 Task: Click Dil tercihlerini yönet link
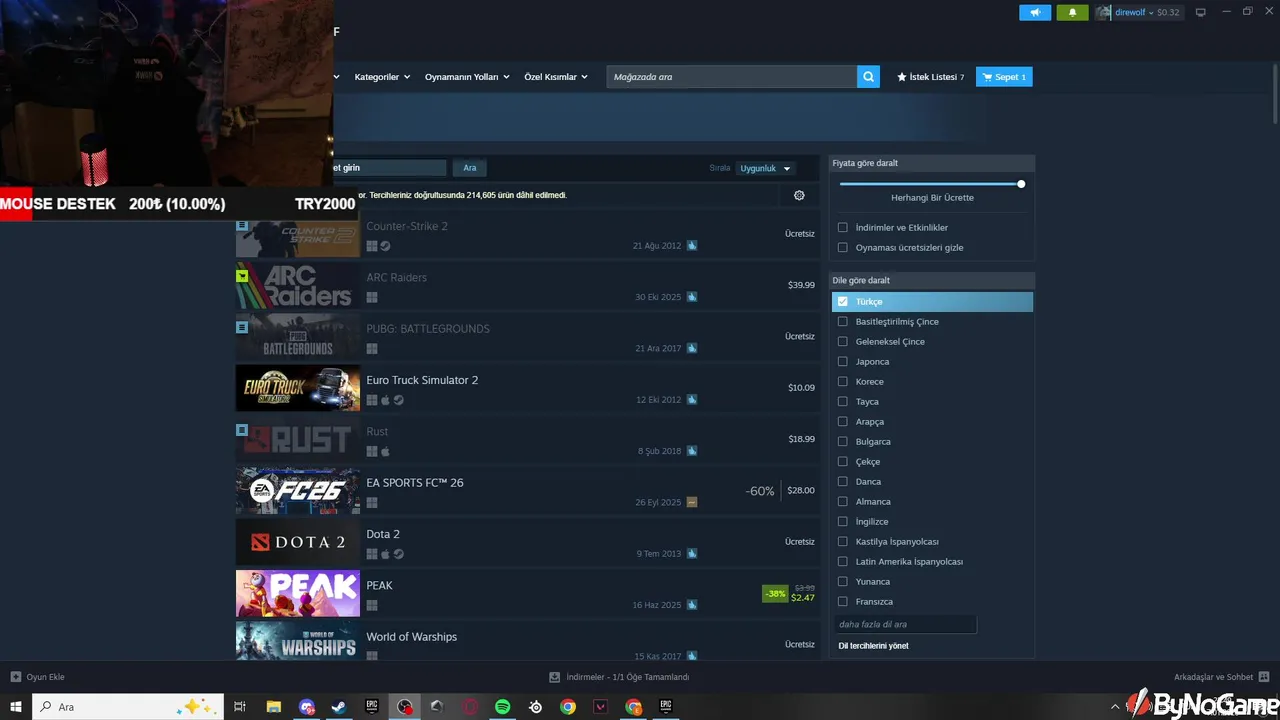click(x=873, y=646)
